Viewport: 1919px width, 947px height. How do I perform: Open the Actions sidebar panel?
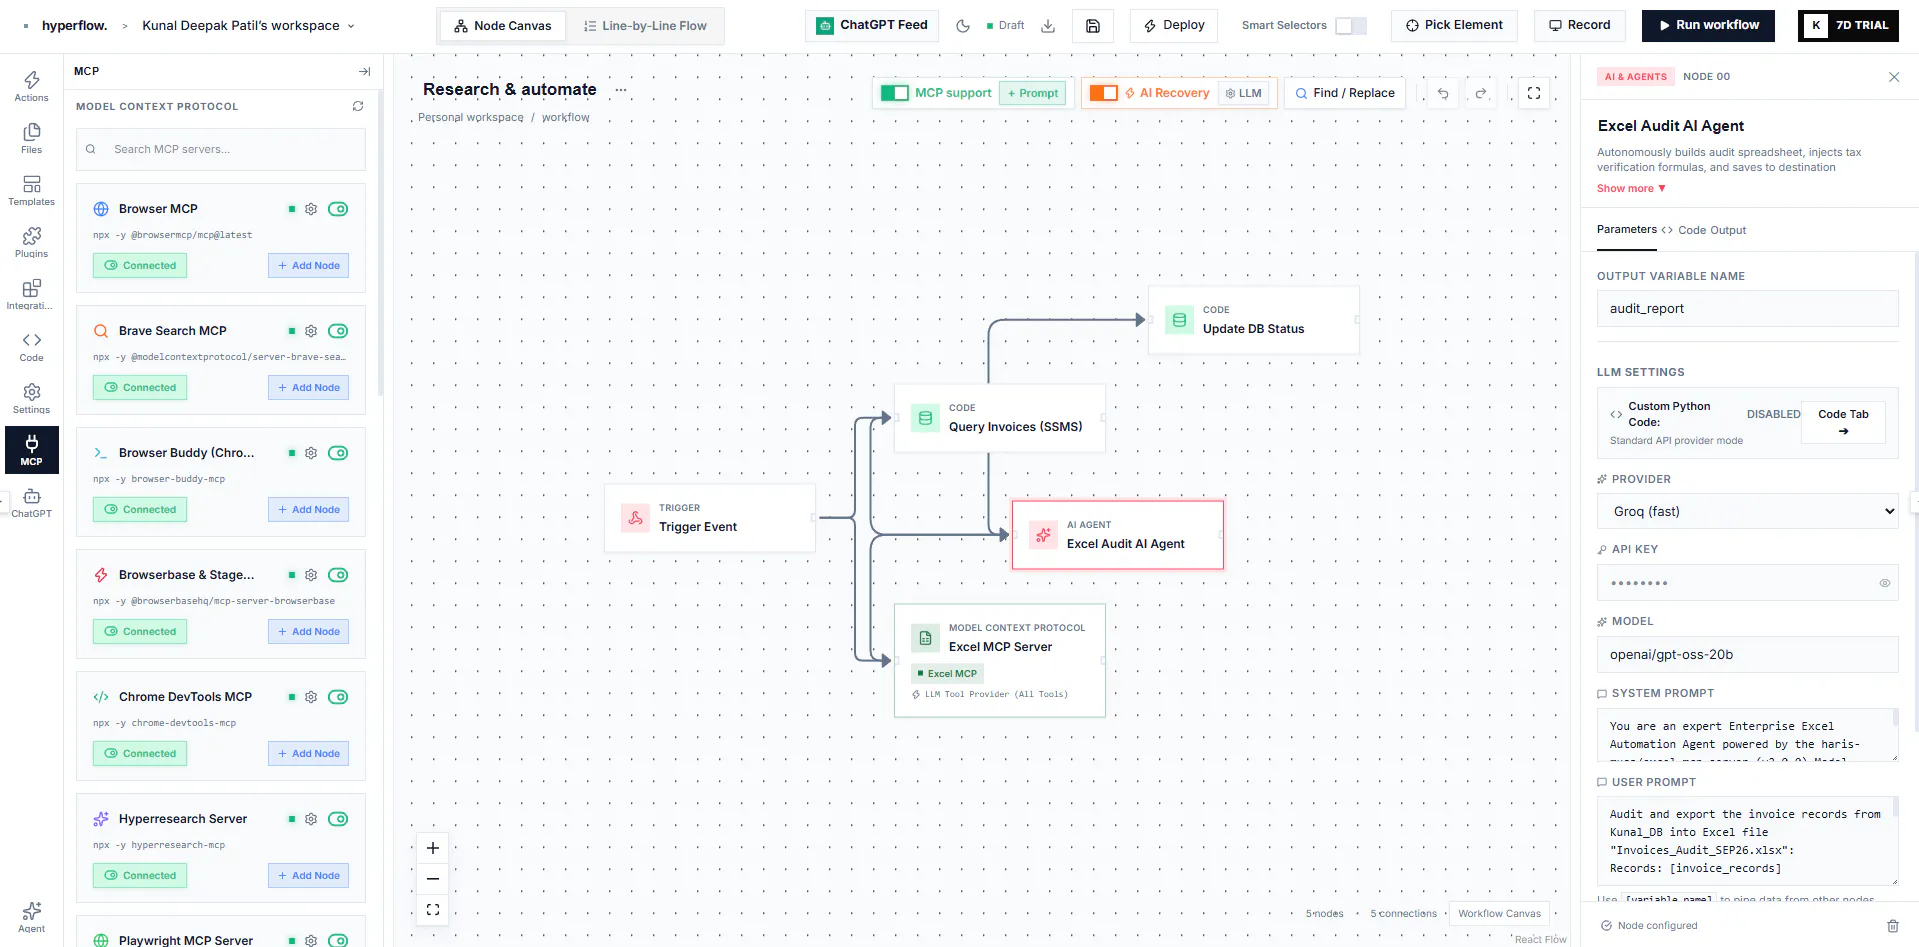tap(31, 86)
